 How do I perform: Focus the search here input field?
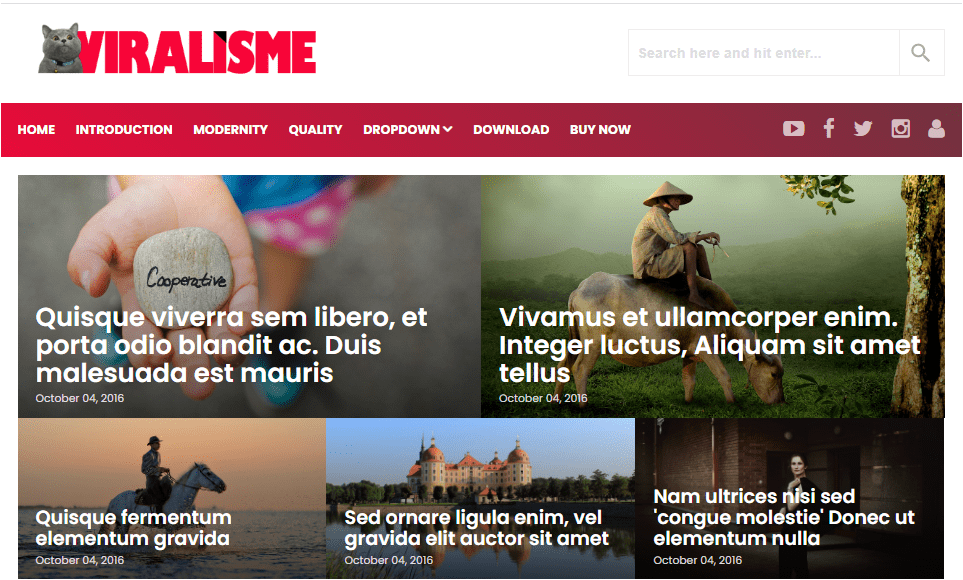tap(763, 53)
